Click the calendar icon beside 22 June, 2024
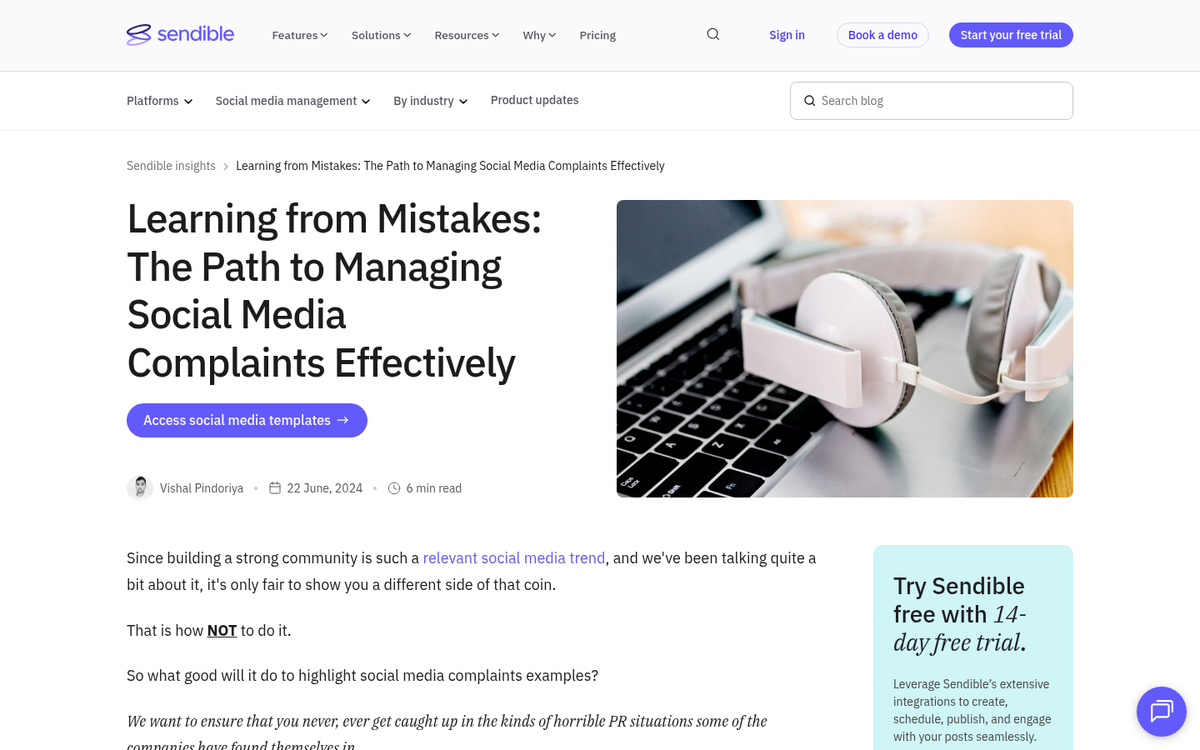Viewport: 1200px width, 750px height. click(x=275, y=488)
